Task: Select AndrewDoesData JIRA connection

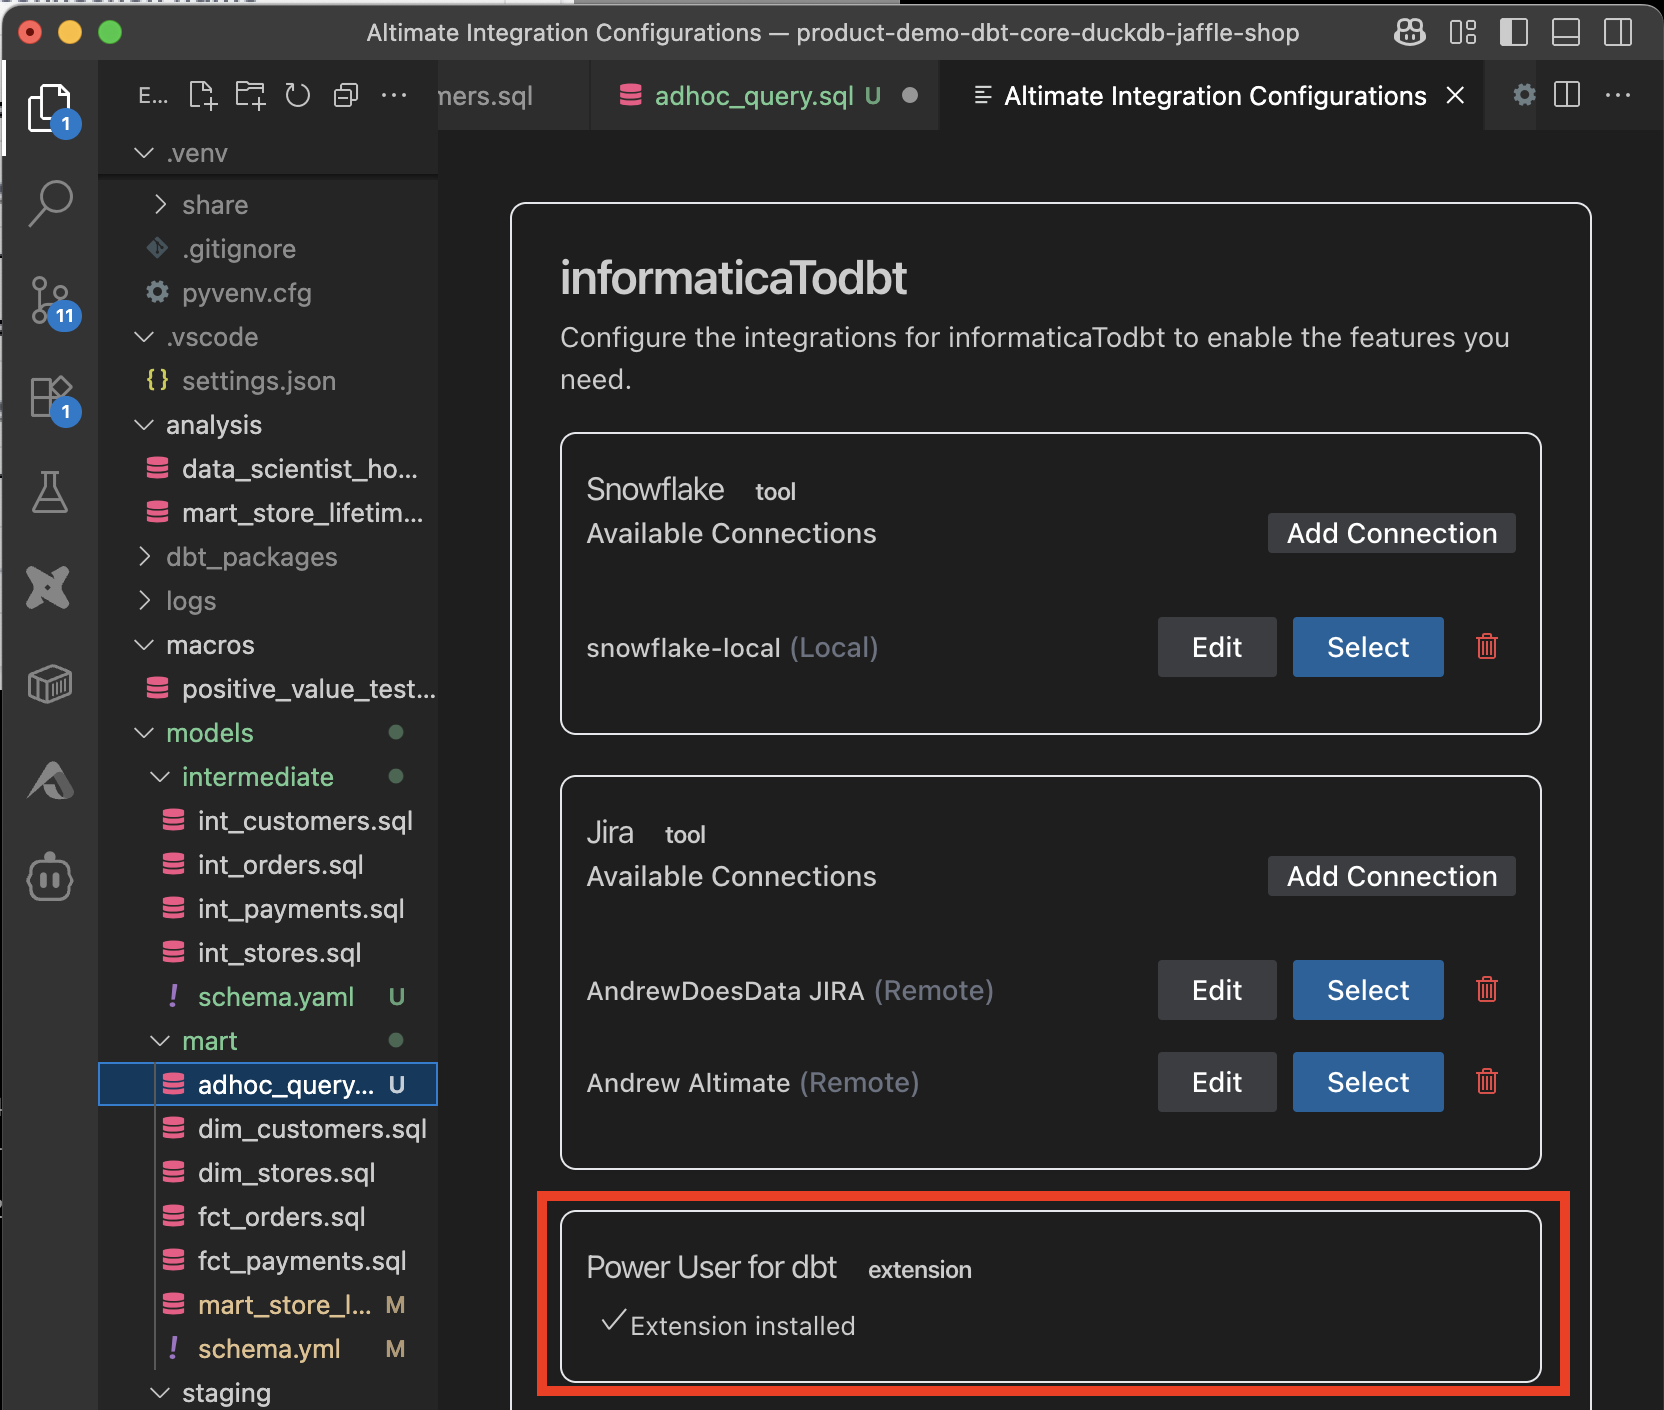Action: coord(1368,990)
